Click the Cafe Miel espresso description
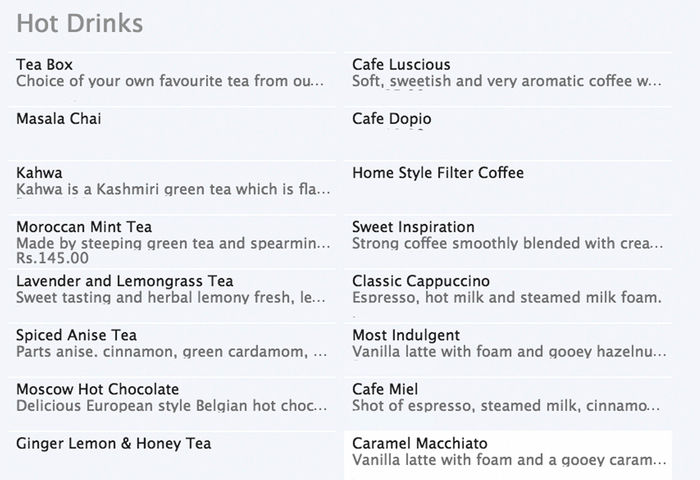This screenshot has width=700, height=480. tap(506, 405)
